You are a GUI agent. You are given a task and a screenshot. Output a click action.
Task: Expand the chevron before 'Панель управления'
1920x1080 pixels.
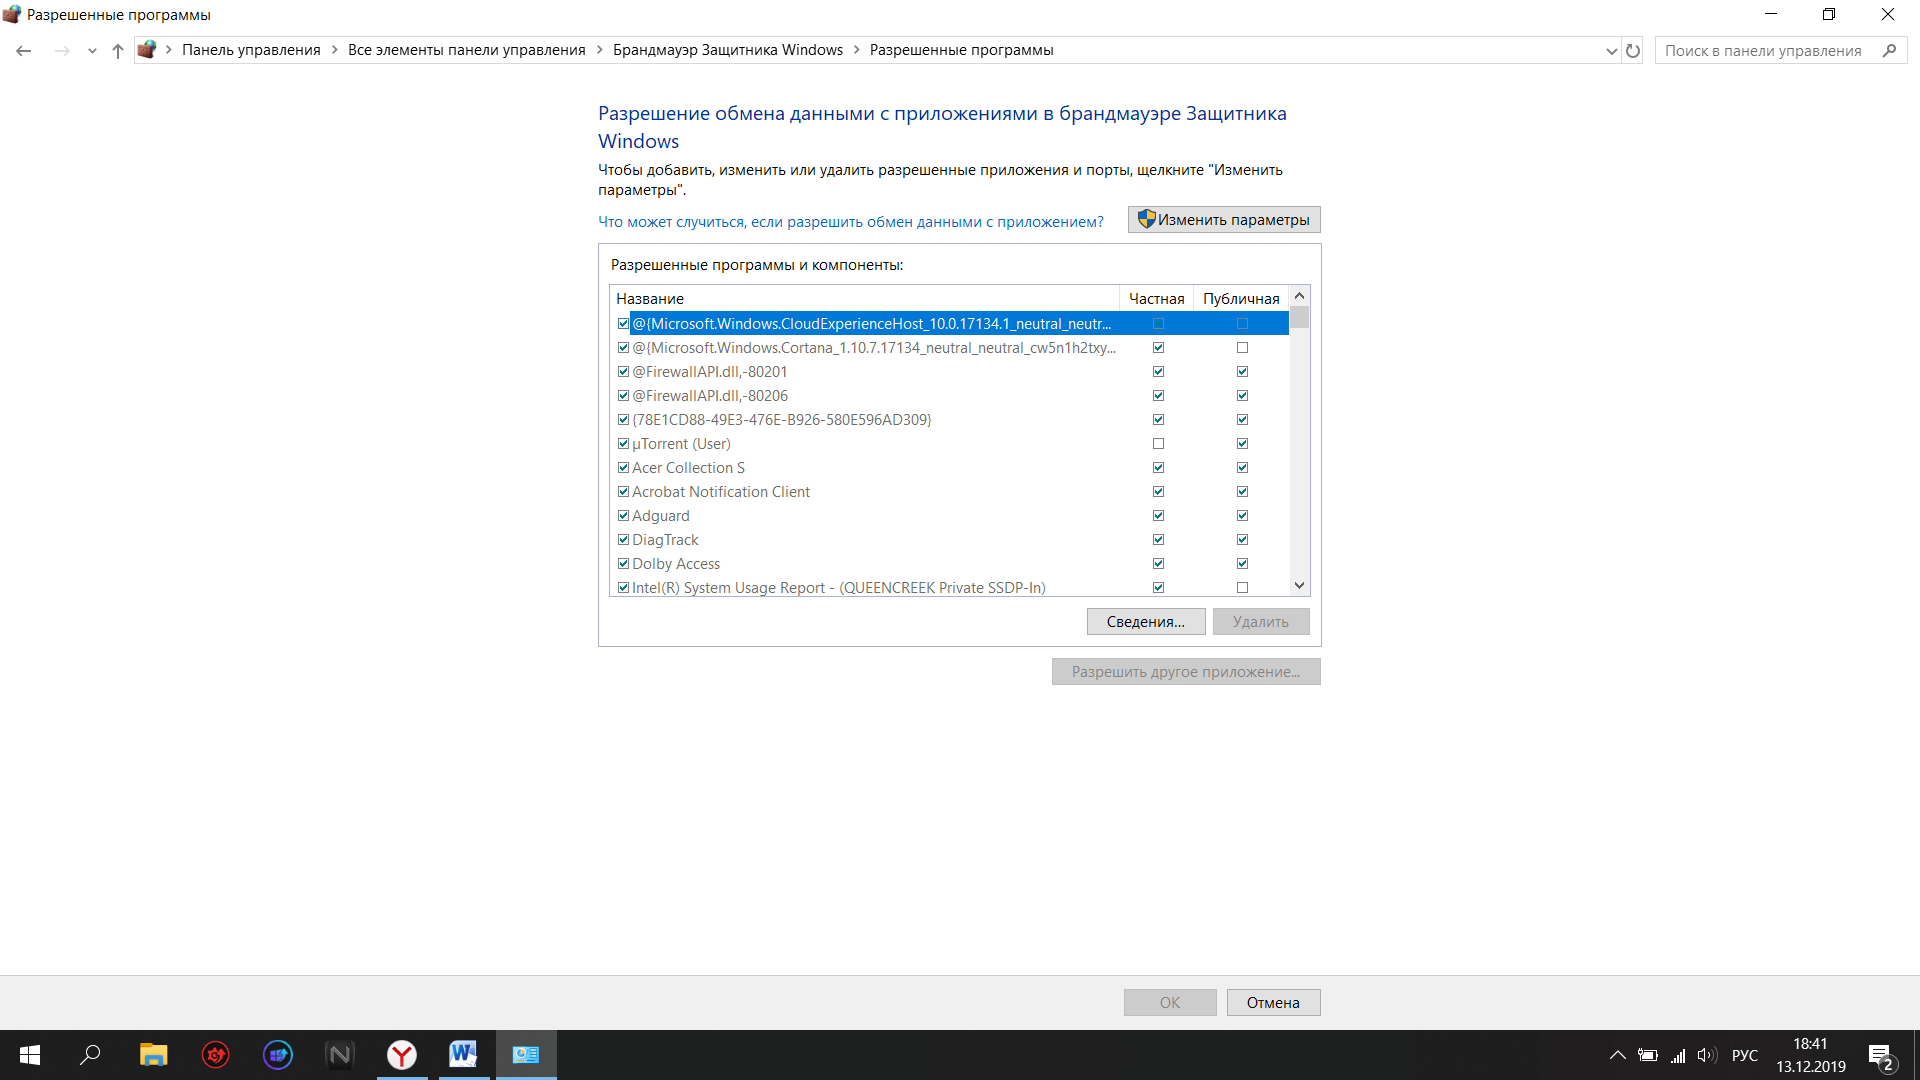(x=169, y=50)
